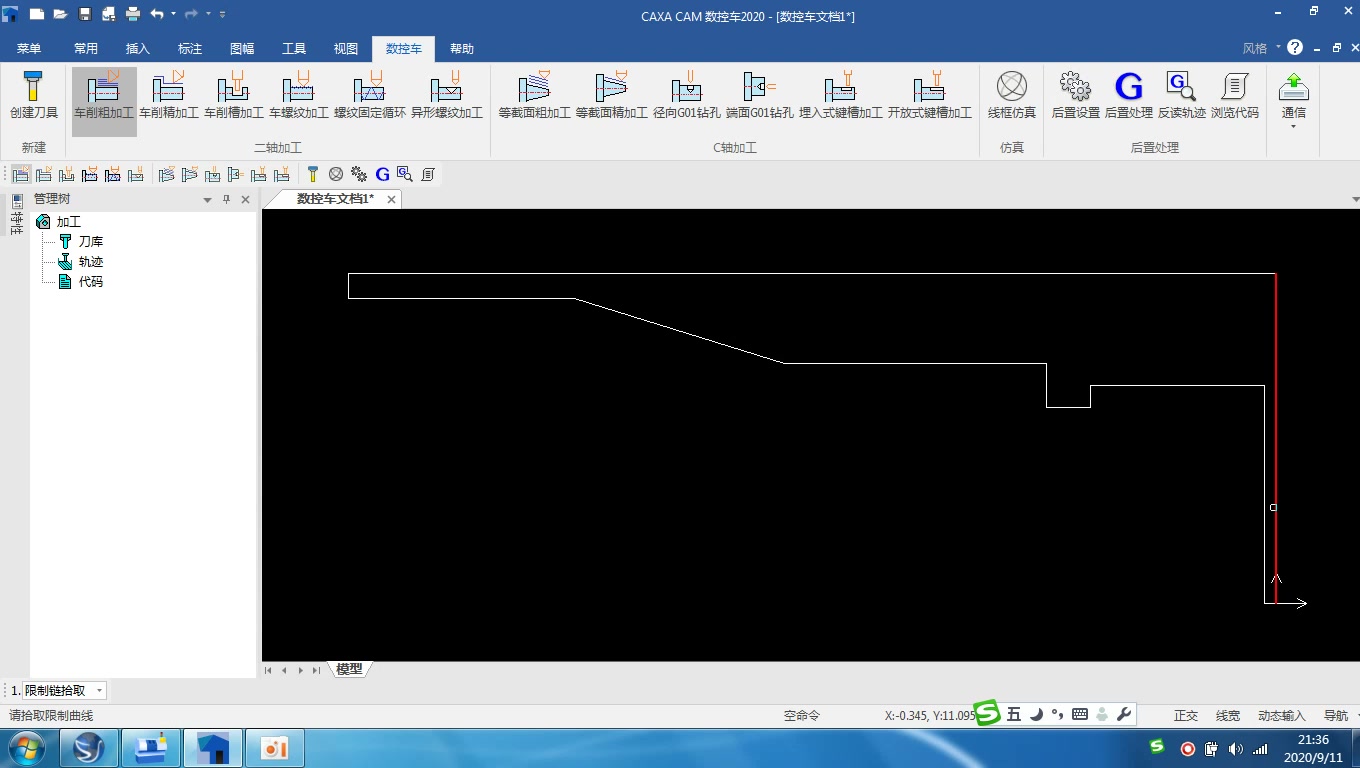Open the 限制链拾取 pick mode dropdown

(64, 691)
